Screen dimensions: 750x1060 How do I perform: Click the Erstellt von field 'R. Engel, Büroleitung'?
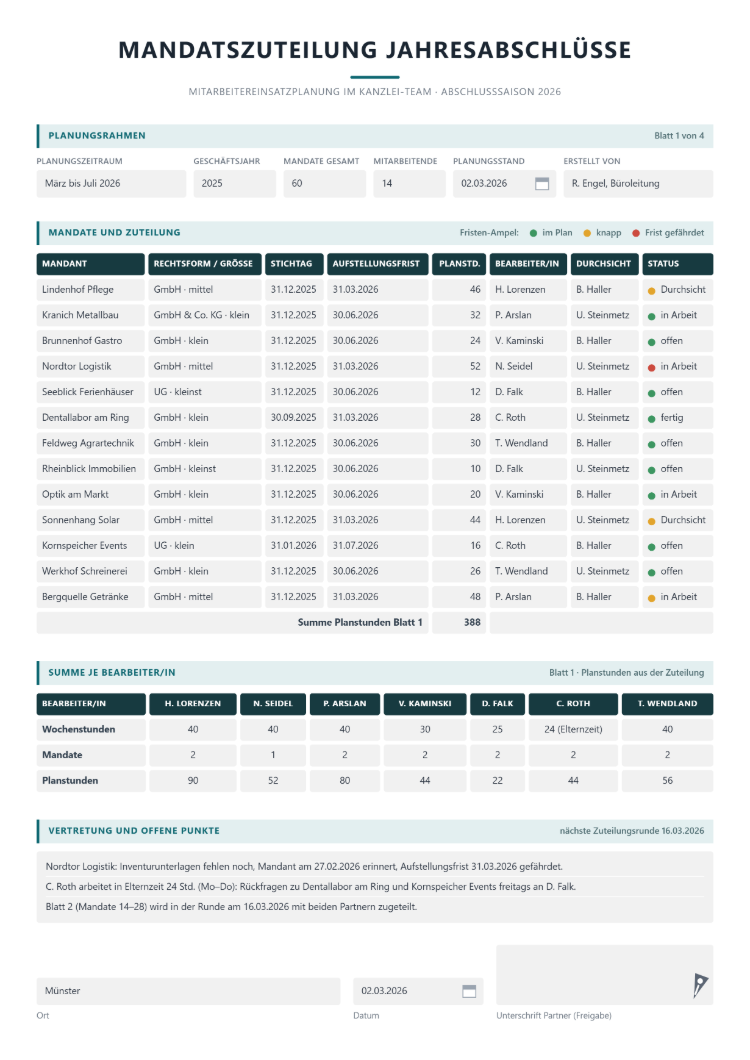click(x=638, y=184)
